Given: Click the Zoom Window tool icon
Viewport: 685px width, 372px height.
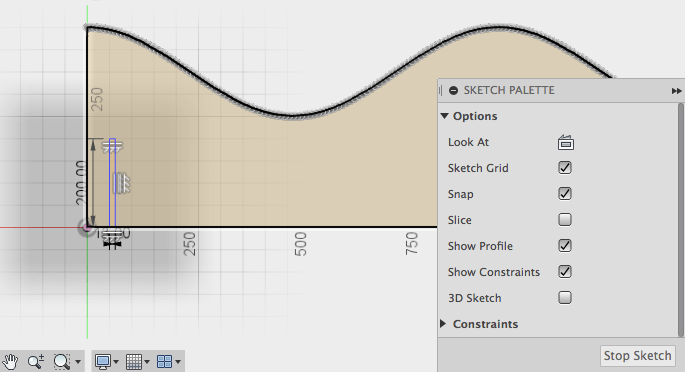Looking at the screenshot, I should point(62,362).
